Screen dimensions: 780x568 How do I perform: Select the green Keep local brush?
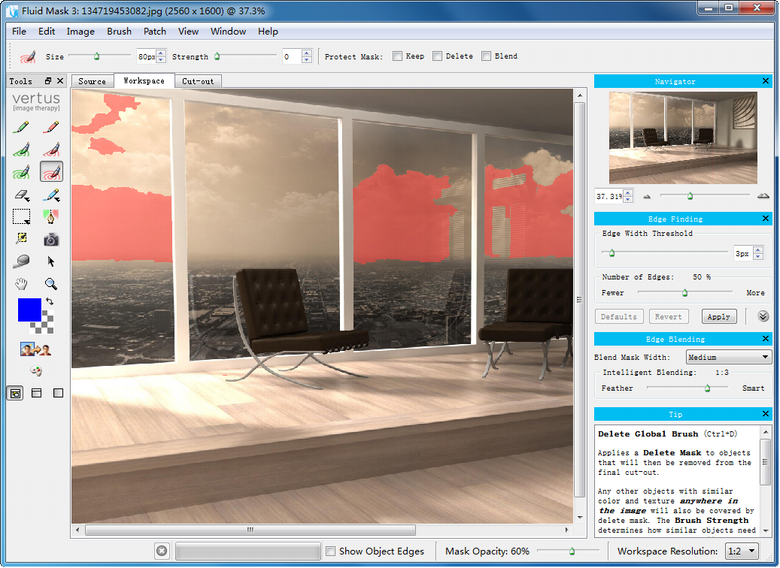(x=20, y=128)
